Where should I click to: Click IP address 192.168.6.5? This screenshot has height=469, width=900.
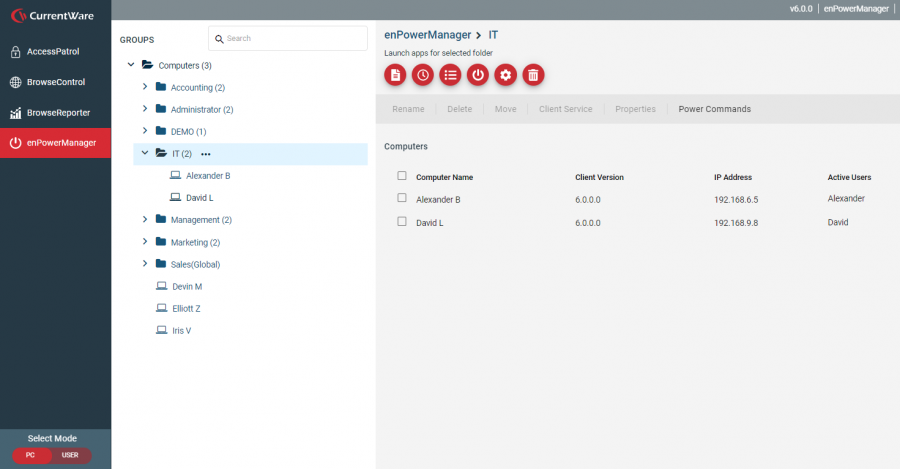[x=736, y=200]
